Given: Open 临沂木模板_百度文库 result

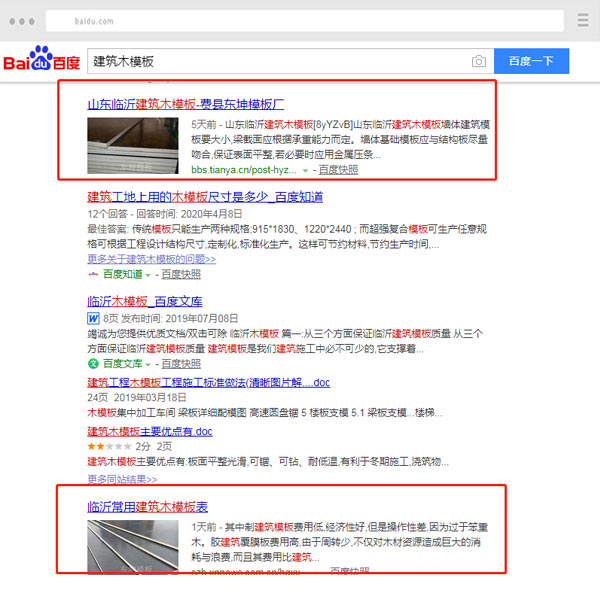Looking at the screenshot, I should (145, 302).
